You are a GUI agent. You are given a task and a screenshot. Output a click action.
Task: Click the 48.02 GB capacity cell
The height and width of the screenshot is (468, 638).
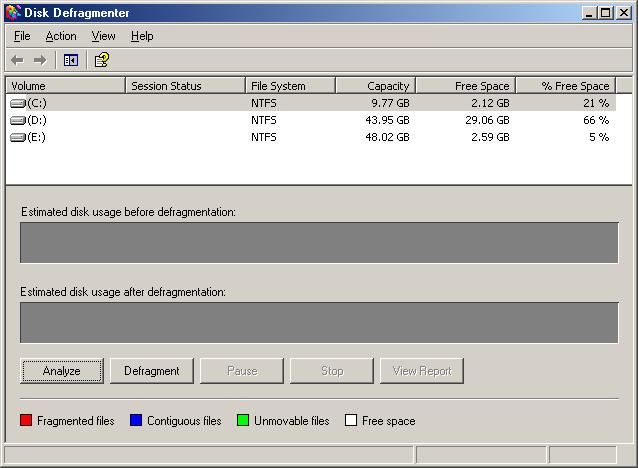point(387,138)
